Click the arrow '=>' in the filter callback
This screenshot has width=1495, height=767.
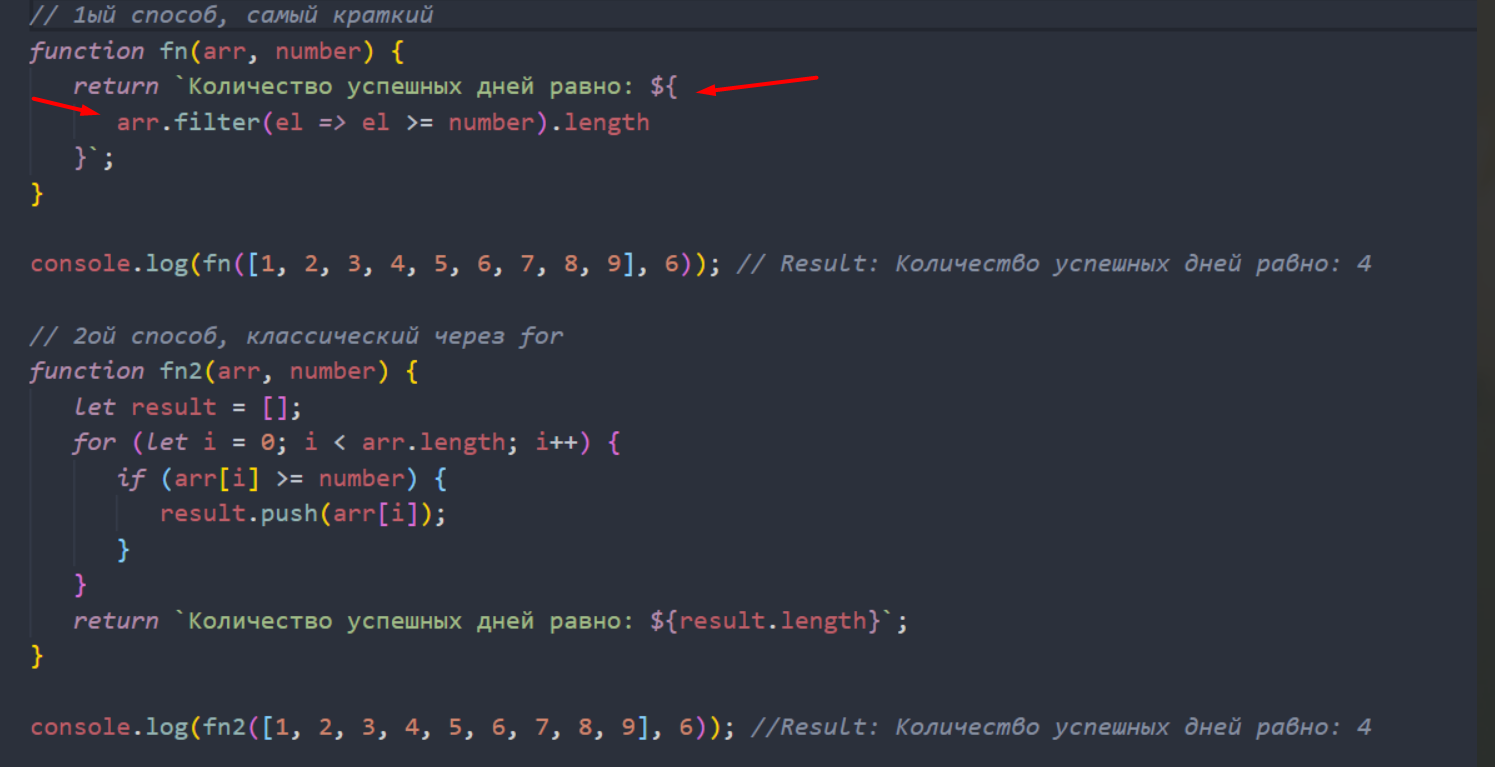(332, 122)
